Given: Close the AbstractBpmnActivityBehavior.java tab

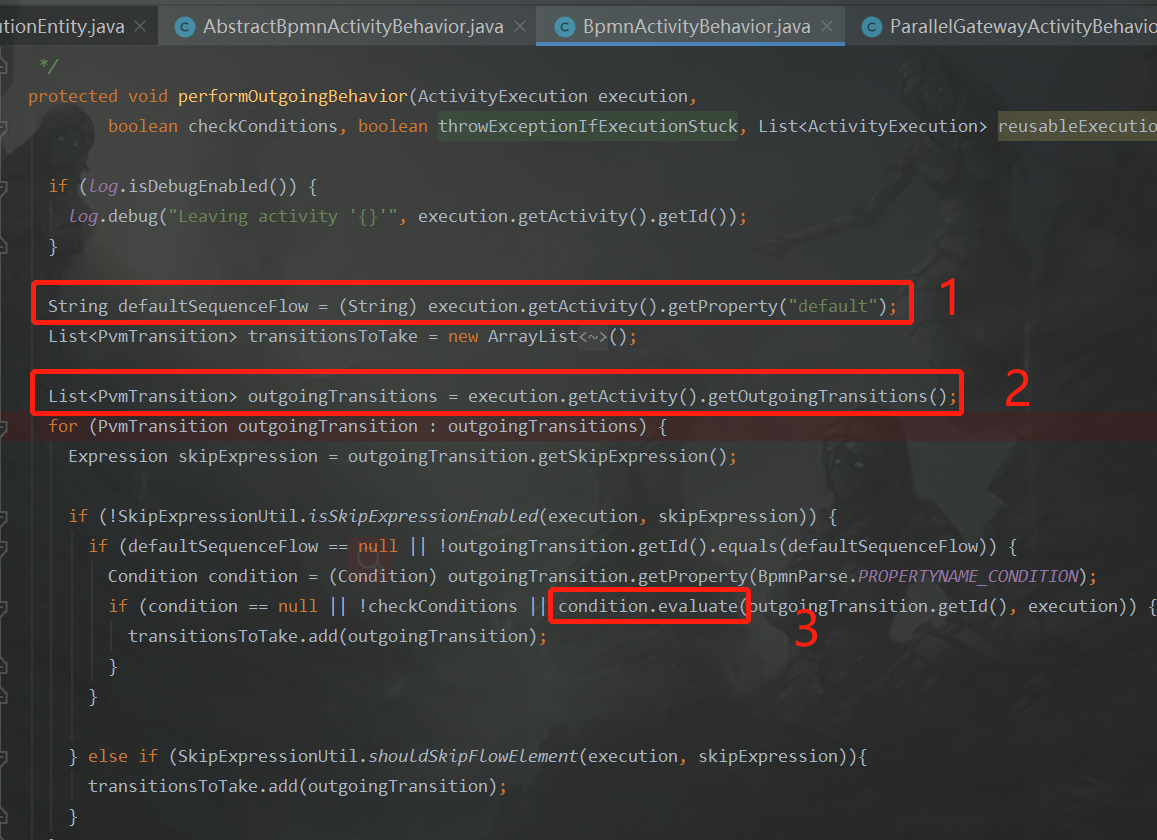Looking at the screenshot, I should pyautogui.click(x=520, y=27).
